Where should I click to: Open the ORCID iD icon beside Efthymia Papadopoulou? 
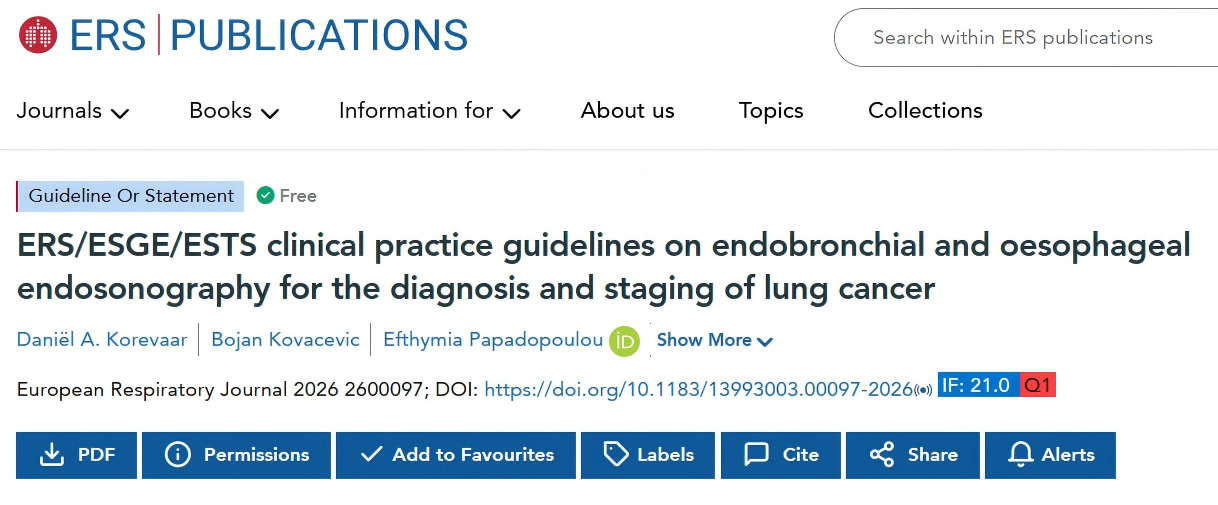point(624,341)
